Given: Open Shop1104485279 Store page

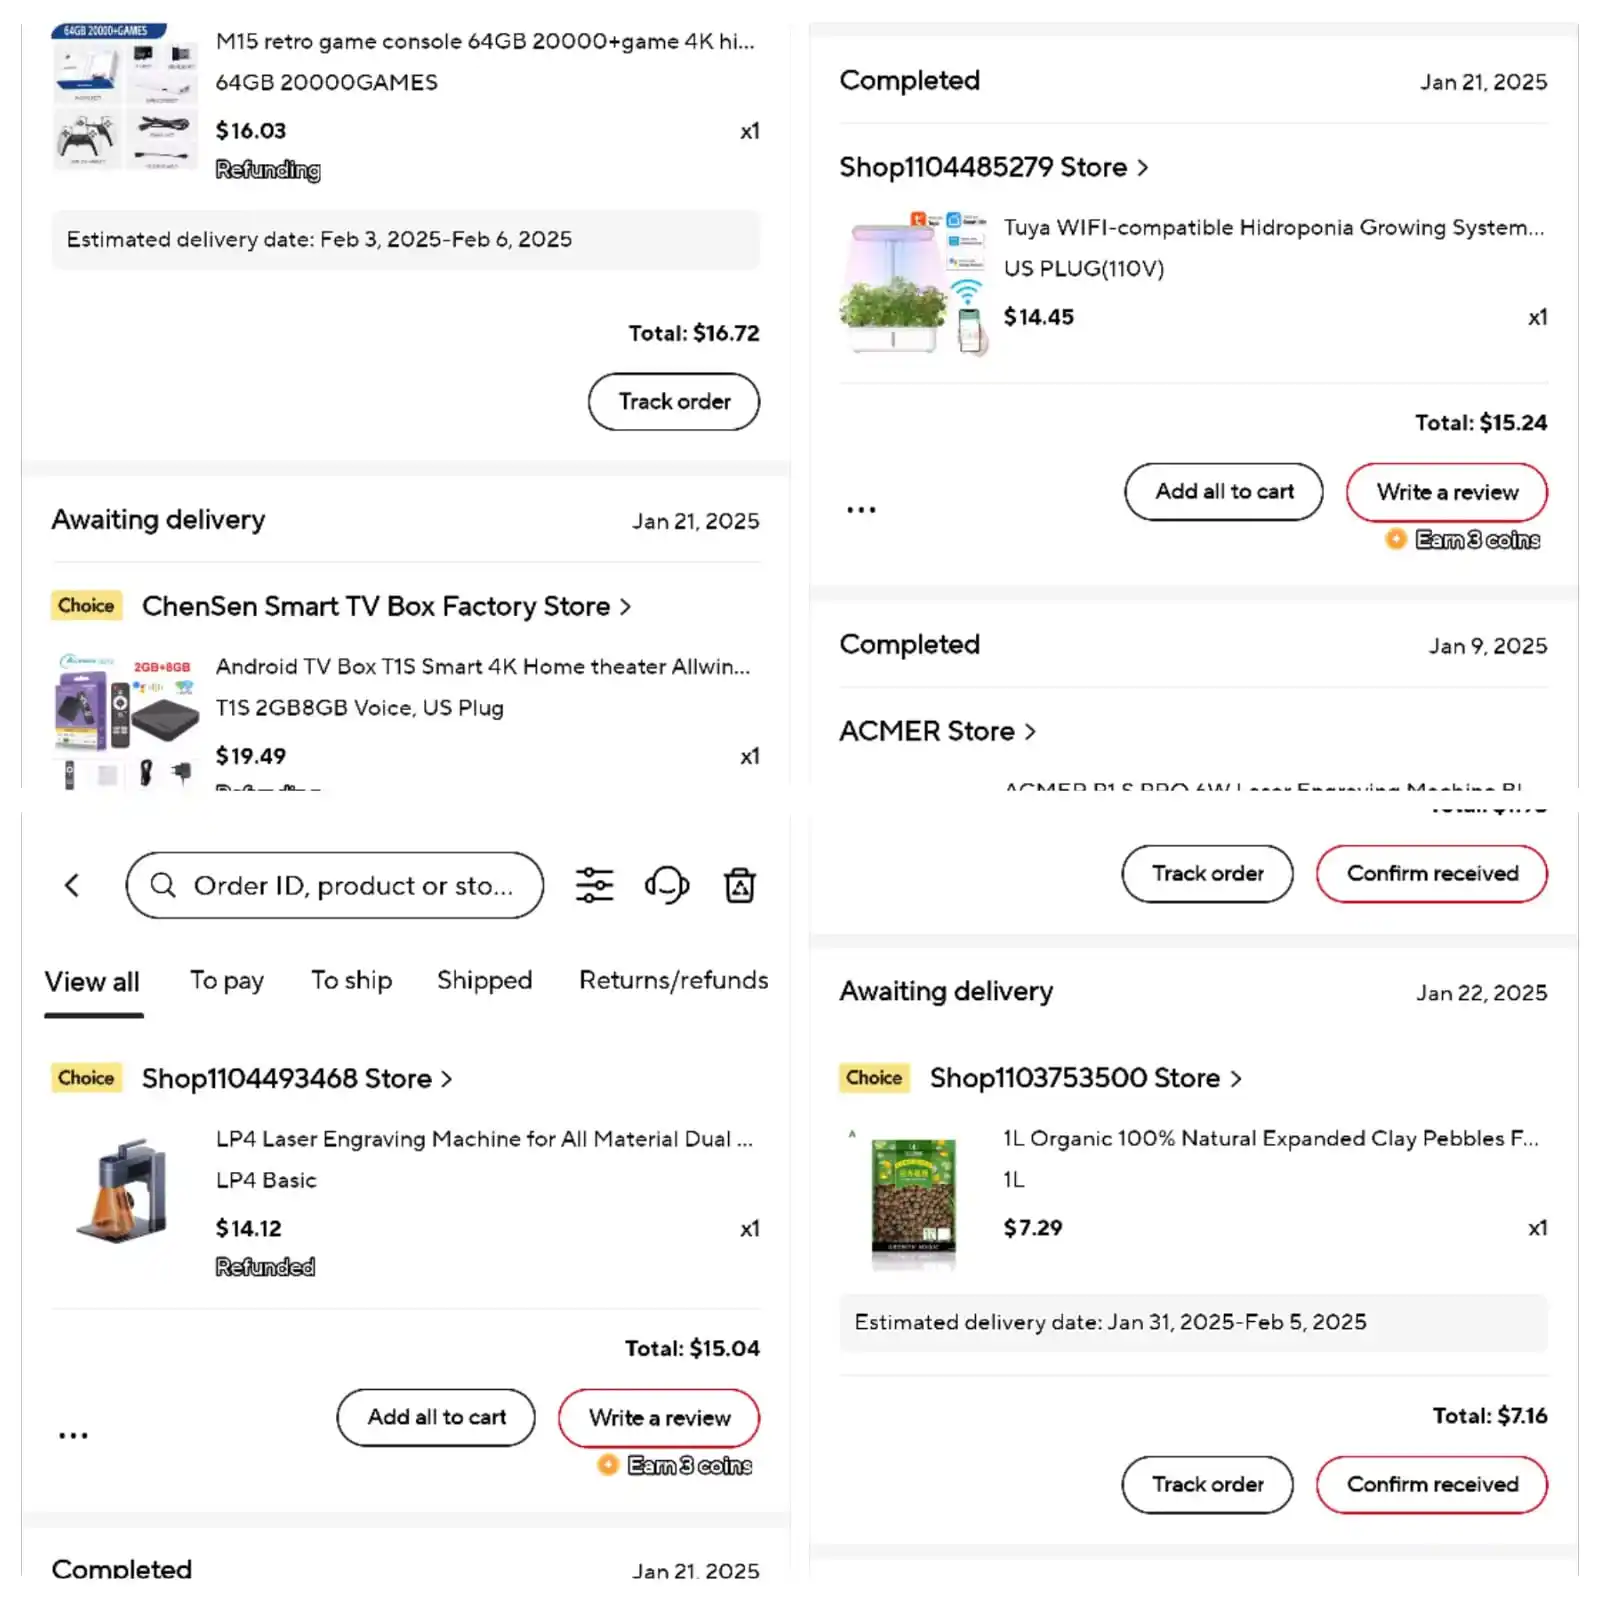Looking at the screenshot, I should pos(993,167).
